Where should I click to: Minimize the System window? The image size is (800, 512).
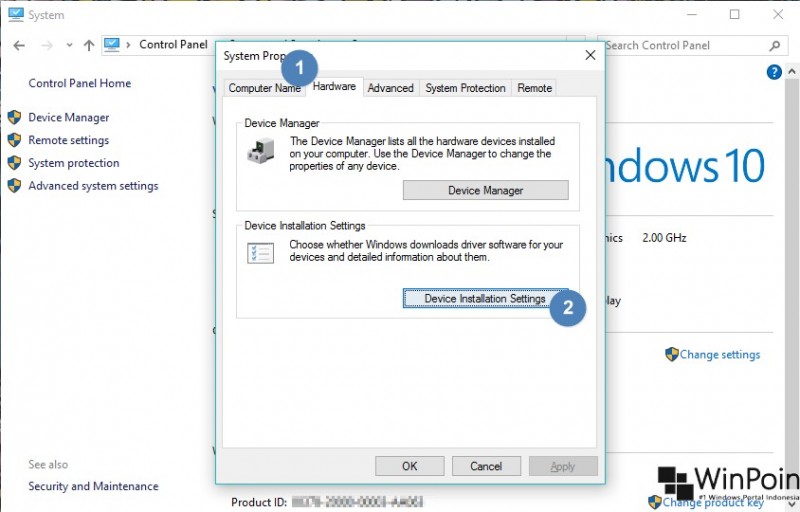click(692, 15)
